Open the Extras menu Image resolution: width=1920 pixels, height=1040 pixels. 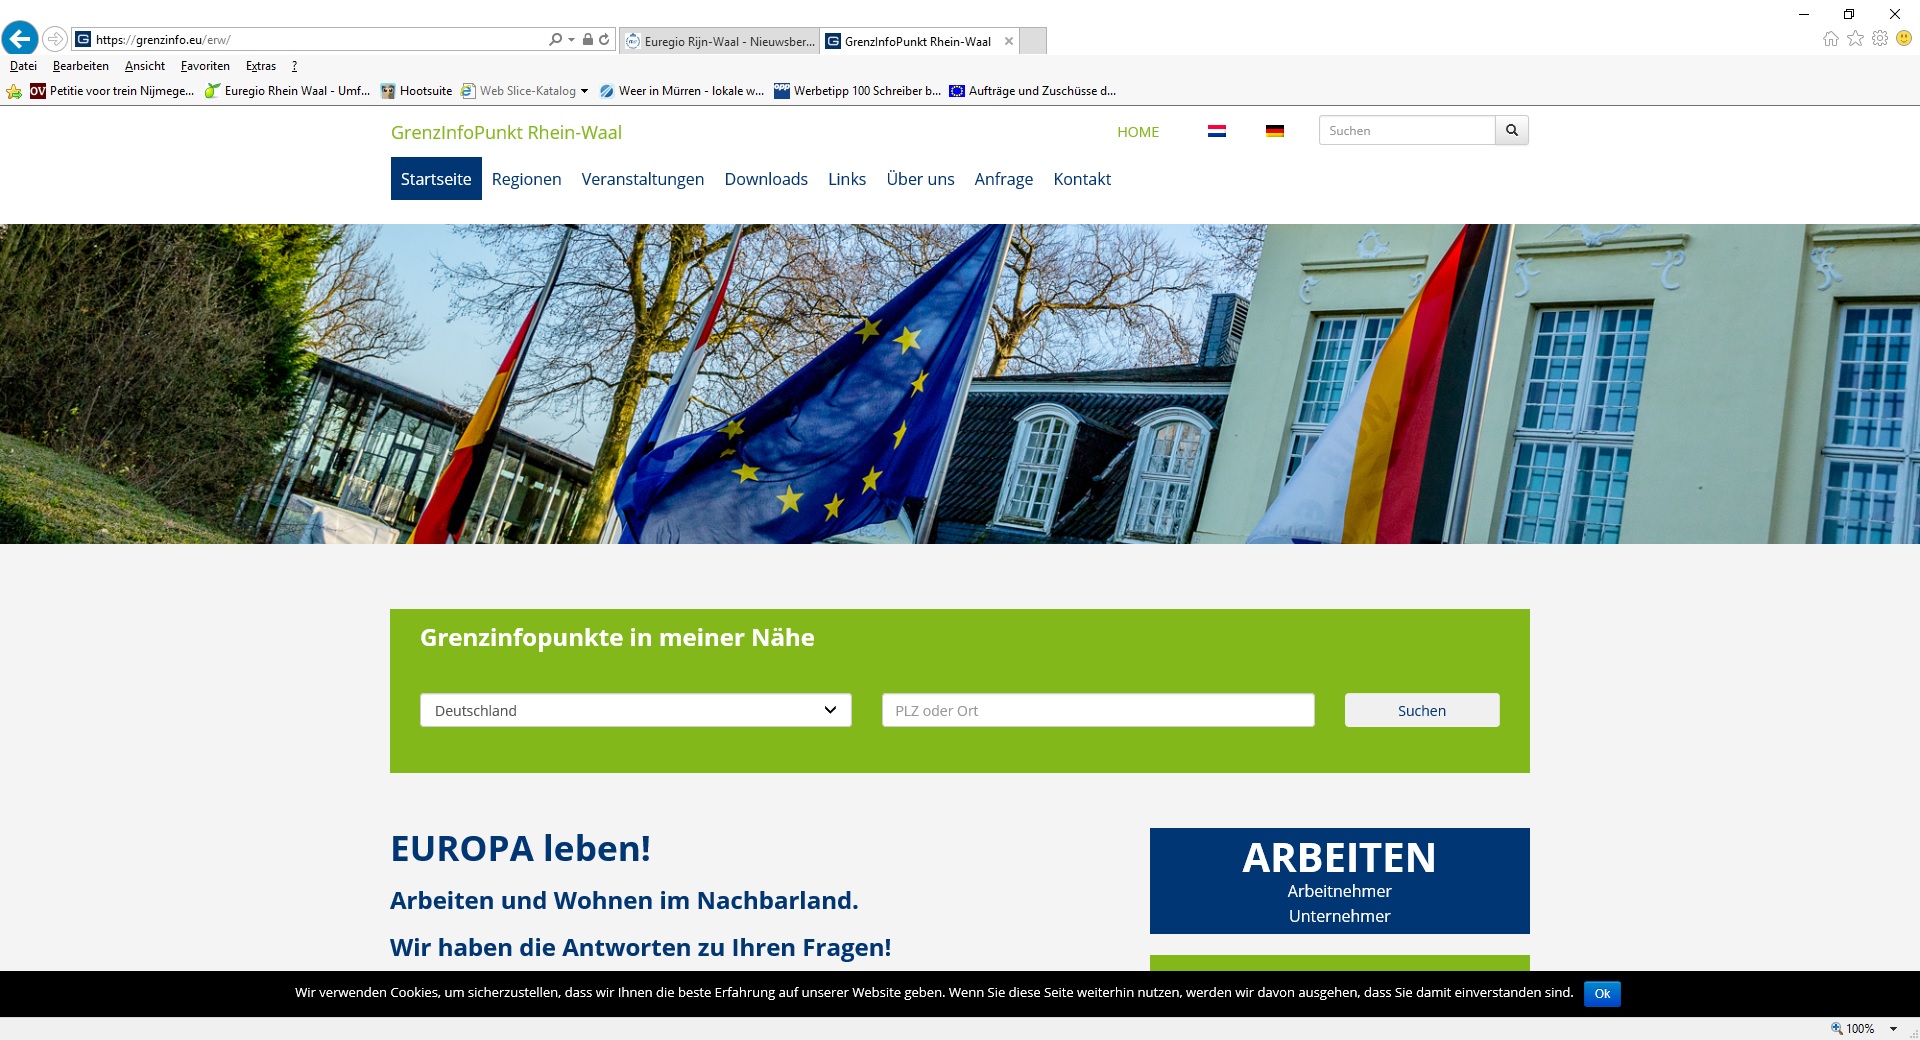coord(260,66)
